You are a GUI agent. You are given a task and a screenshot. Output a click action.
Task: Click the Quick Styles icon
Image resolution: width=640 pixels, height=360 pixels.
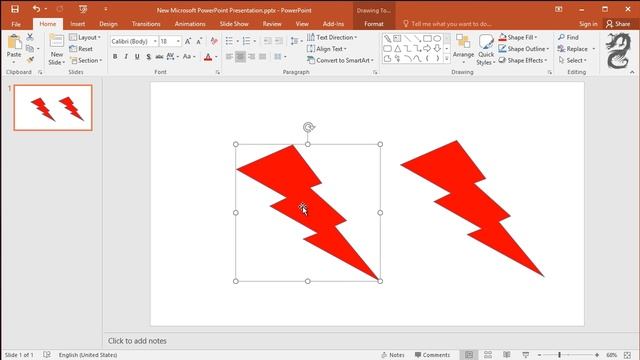click(486, 42)
